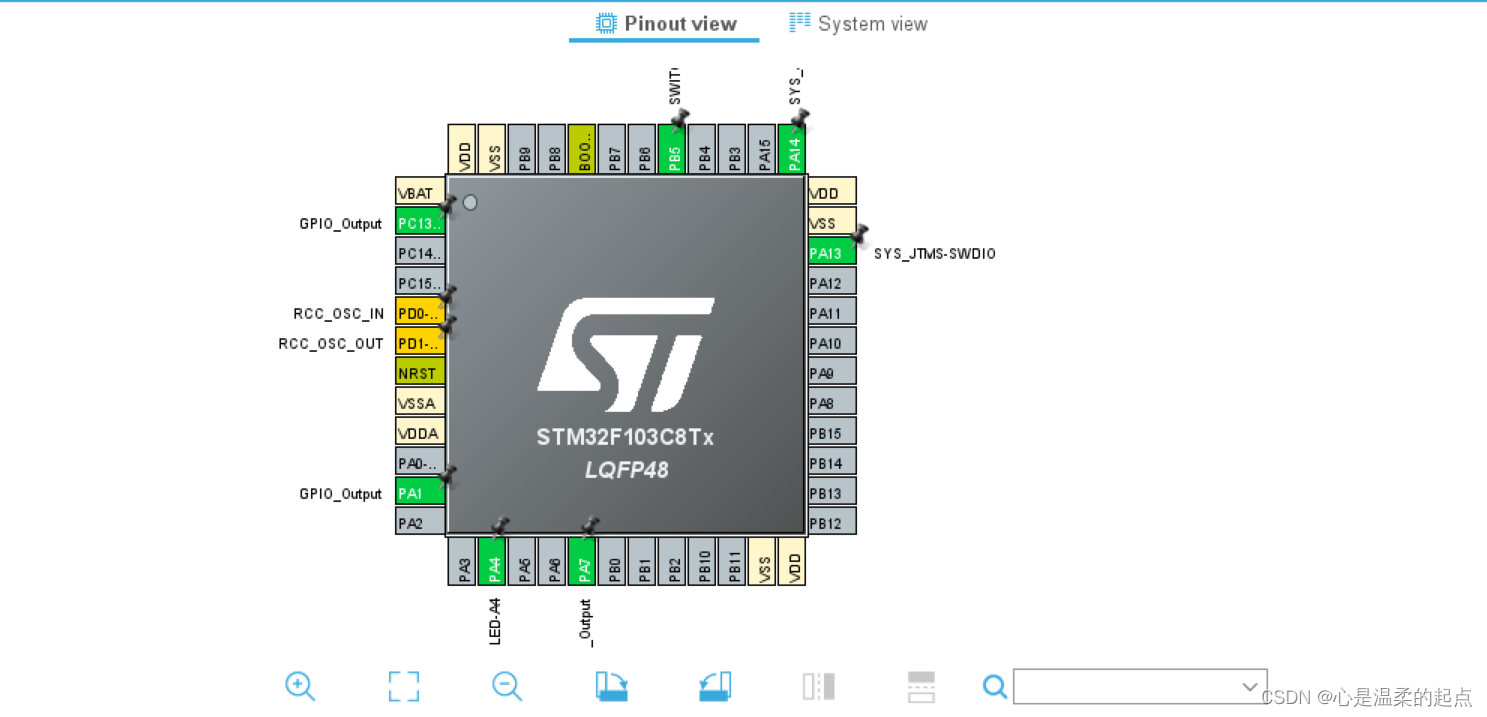Rotate the chip clockwise using toolbar icon
This screenshot has width=1487, height=717.
click(611, 687)
